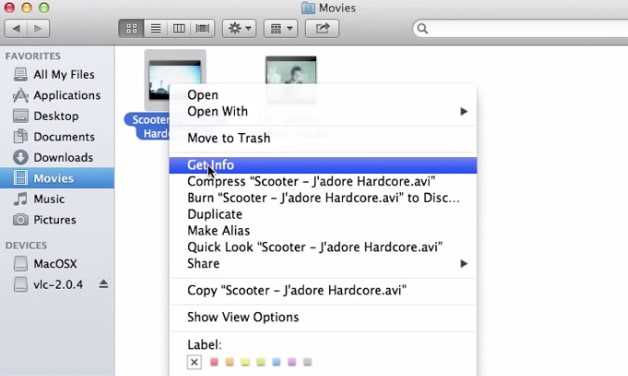The width and height of the screenshot is (628, 376).
Task: Open Music folder in sidebar
Action: [57, 199]
